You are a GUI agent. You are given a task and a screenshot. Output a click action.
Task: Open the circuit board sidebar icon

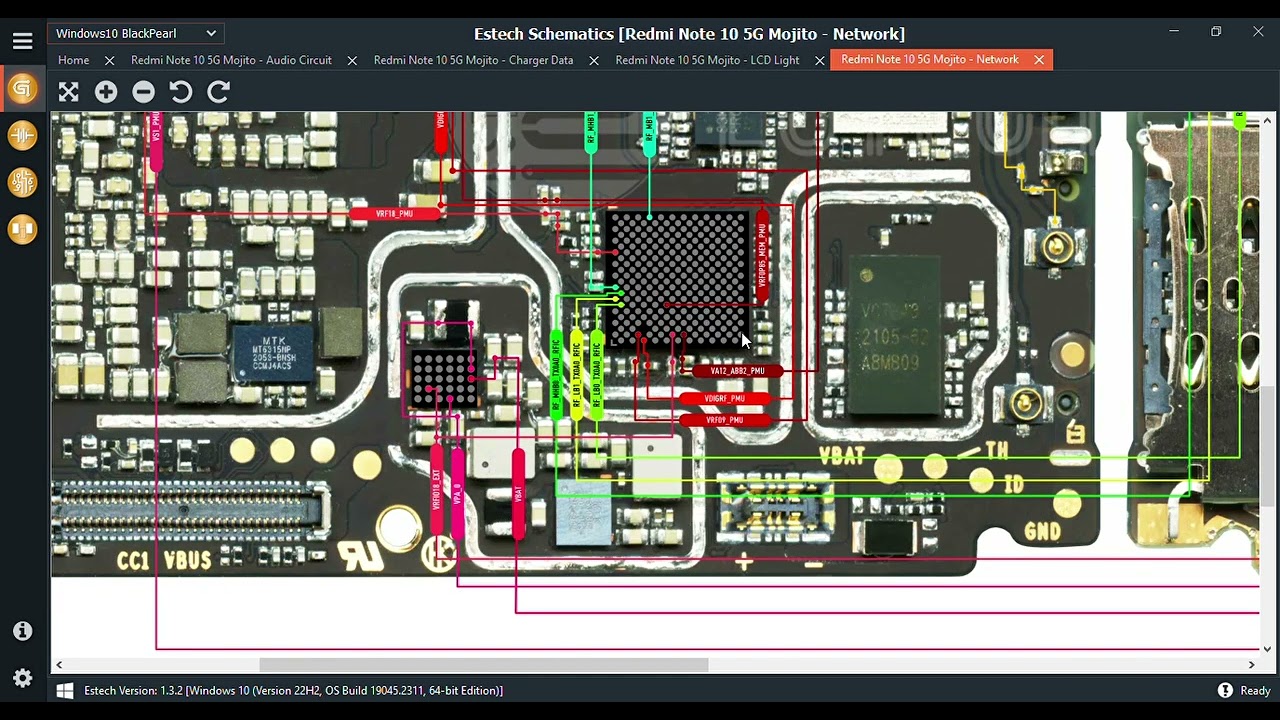tap(22, 182)
